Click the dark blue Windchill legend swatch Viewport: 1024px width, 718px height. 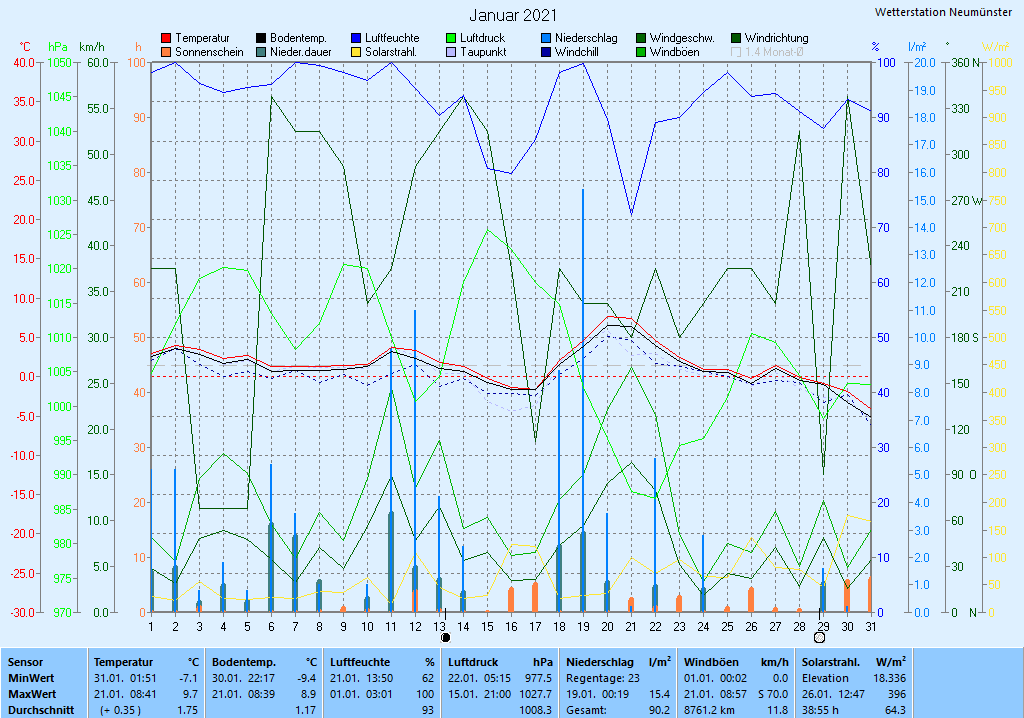coord(546,52)
